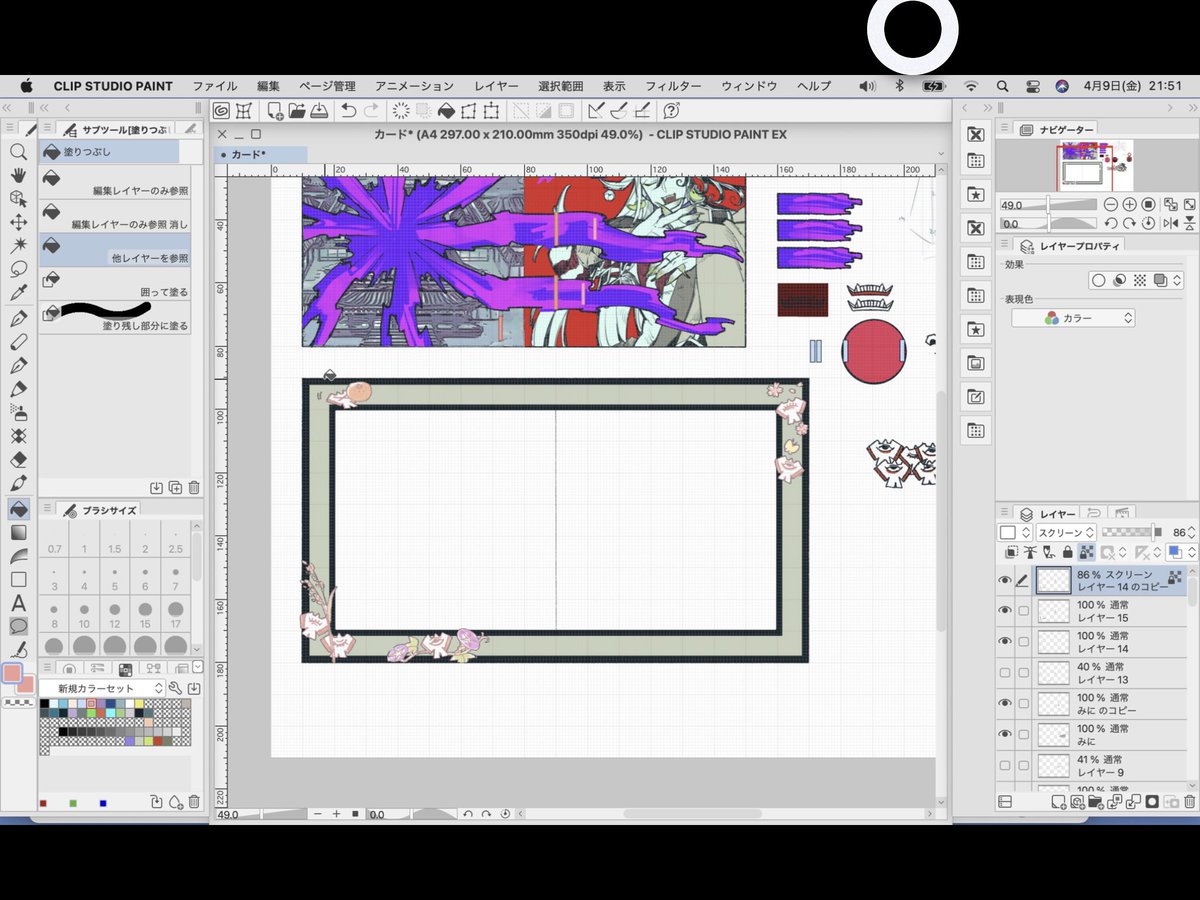Zoom out in the Navigator panel
The height and width of the screenshot is (900, 1200).
click(x=1111, y=204)
